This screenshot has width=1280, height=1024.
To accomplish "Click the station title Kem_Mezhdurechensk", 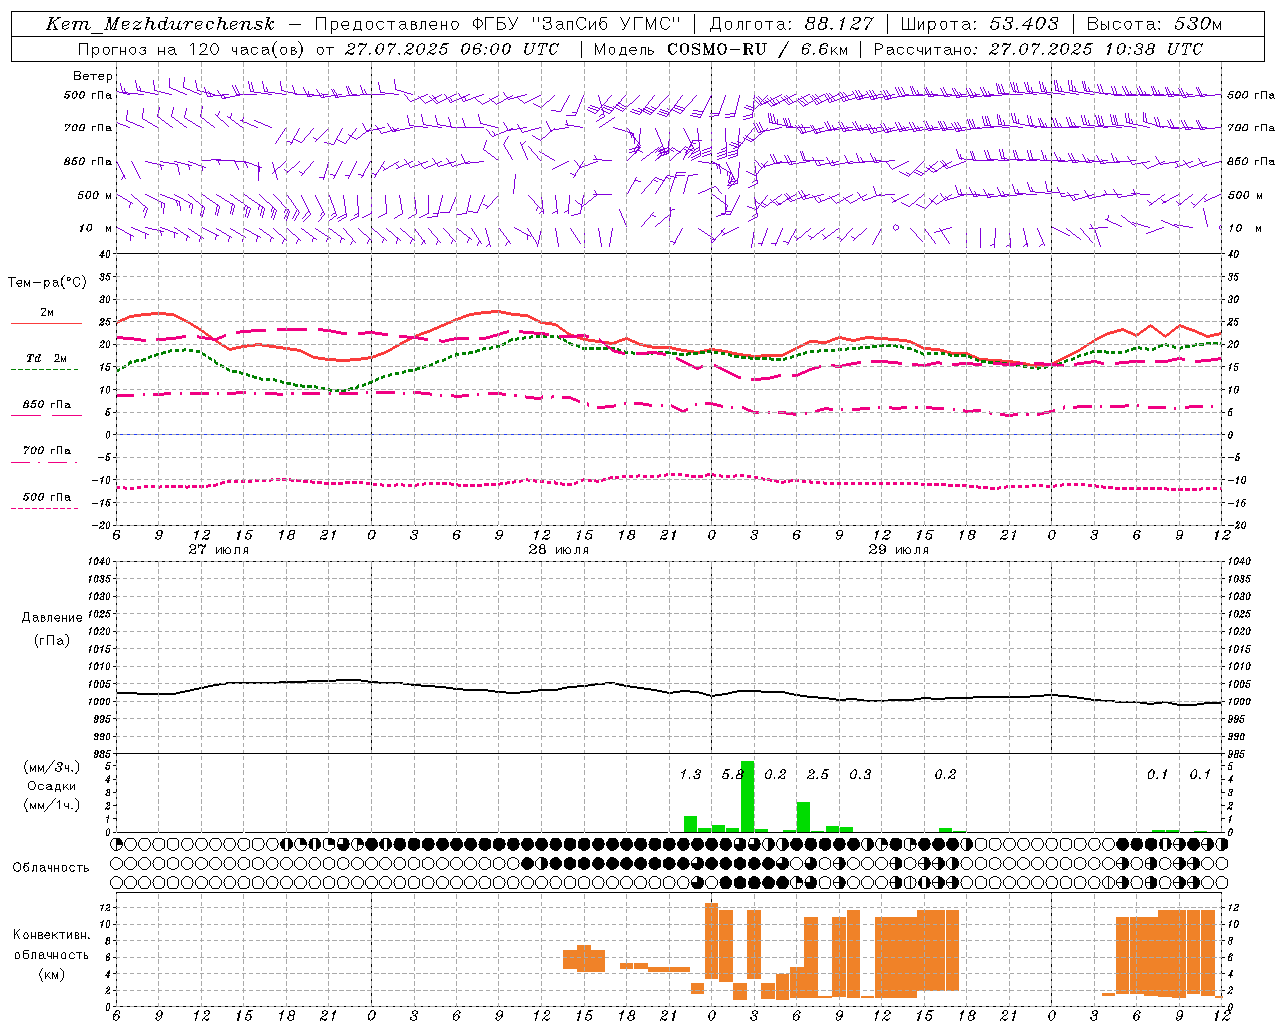I will click(x=160, y=24).
